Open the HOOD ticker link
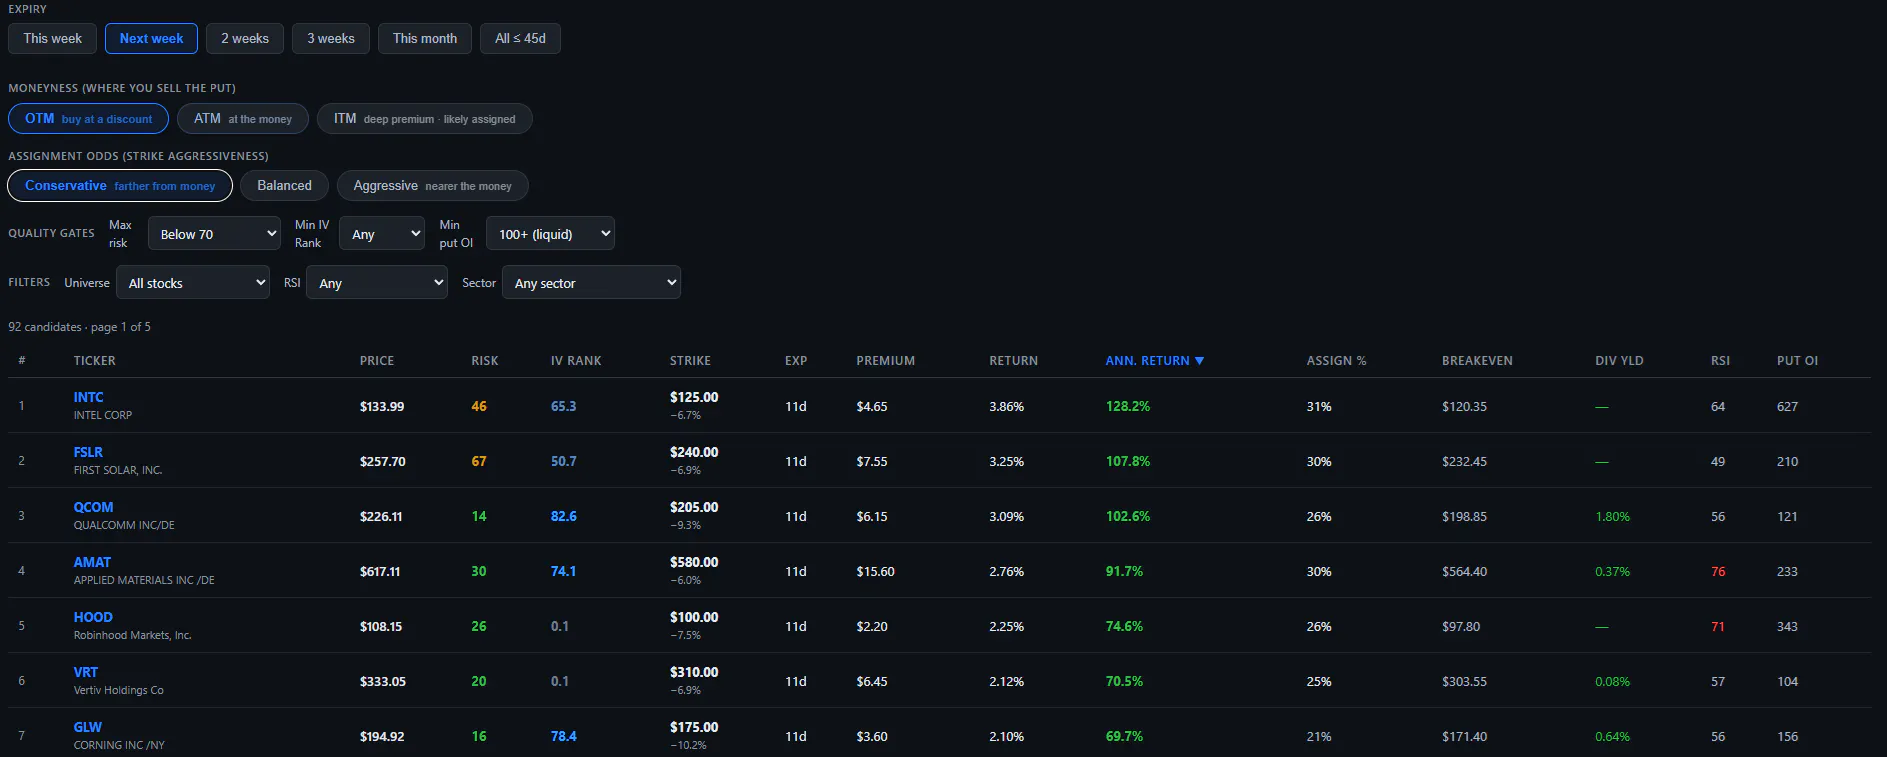 [93, 617]
